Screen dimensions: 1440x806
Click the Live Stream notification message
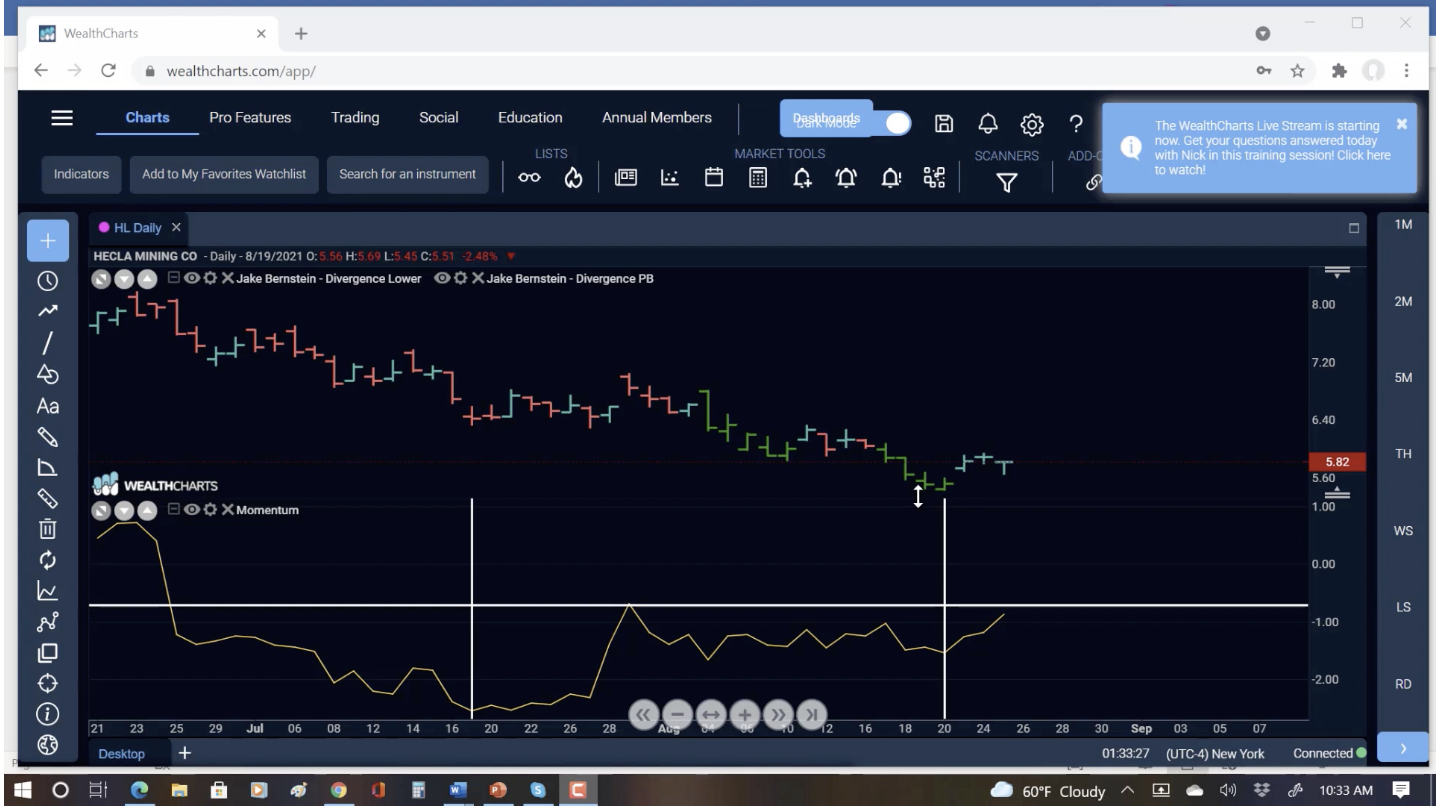coord(1272,148)
